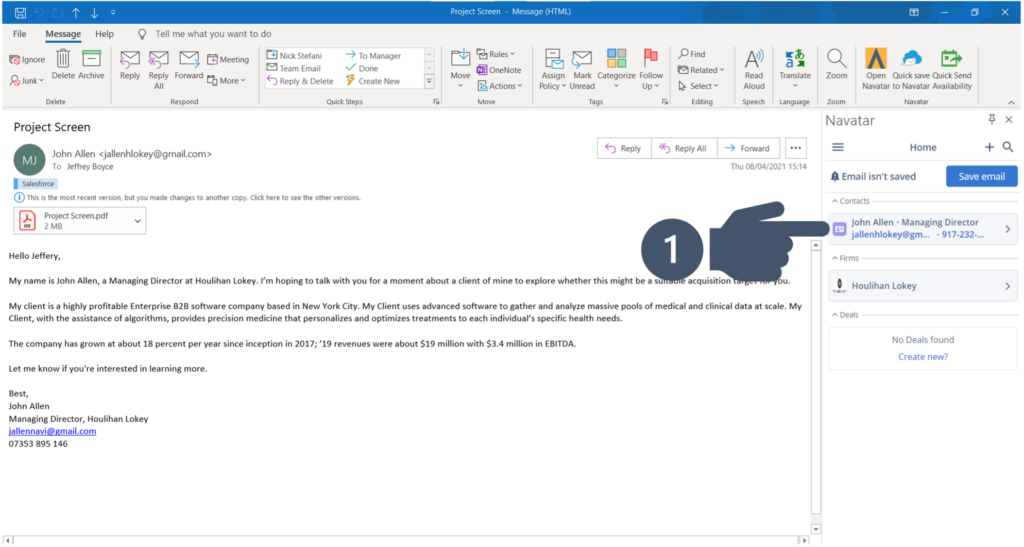Click the message vertical scrollbar
Image resolution: width=1024 pixels, height=547 pixels.
(x=816, y=387)
